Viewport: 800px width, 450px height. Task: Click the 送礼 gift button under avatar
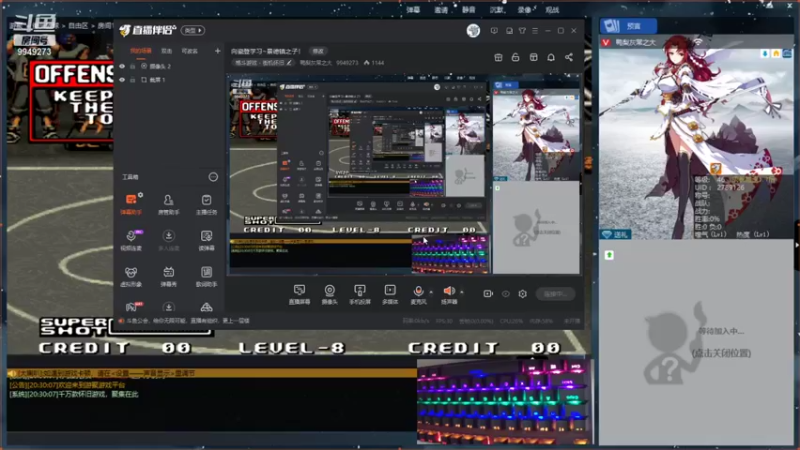pyautogui.click(x=616, y=234)
